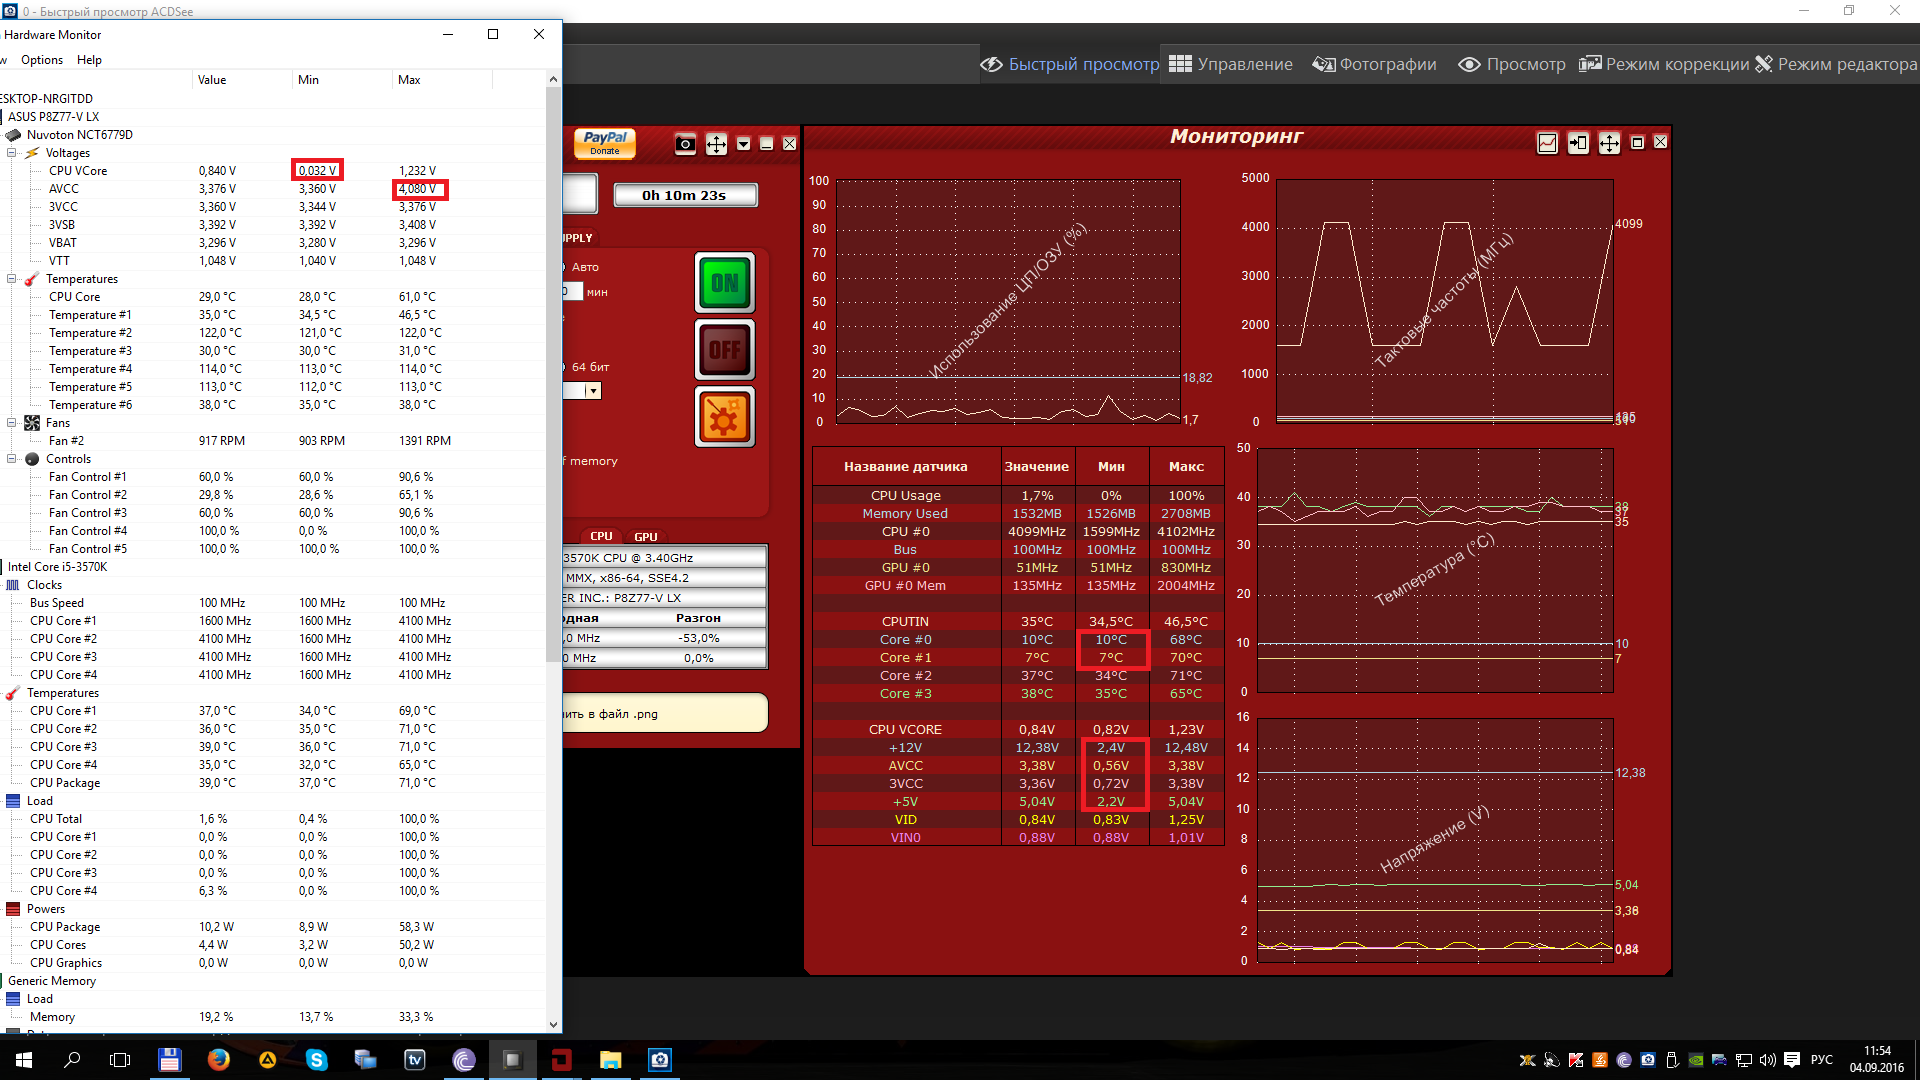Click the dock-panel icon in Monitoring header
Image resolution: width=1920 pixels, height=1080 pixels.
pos(1578,143)
